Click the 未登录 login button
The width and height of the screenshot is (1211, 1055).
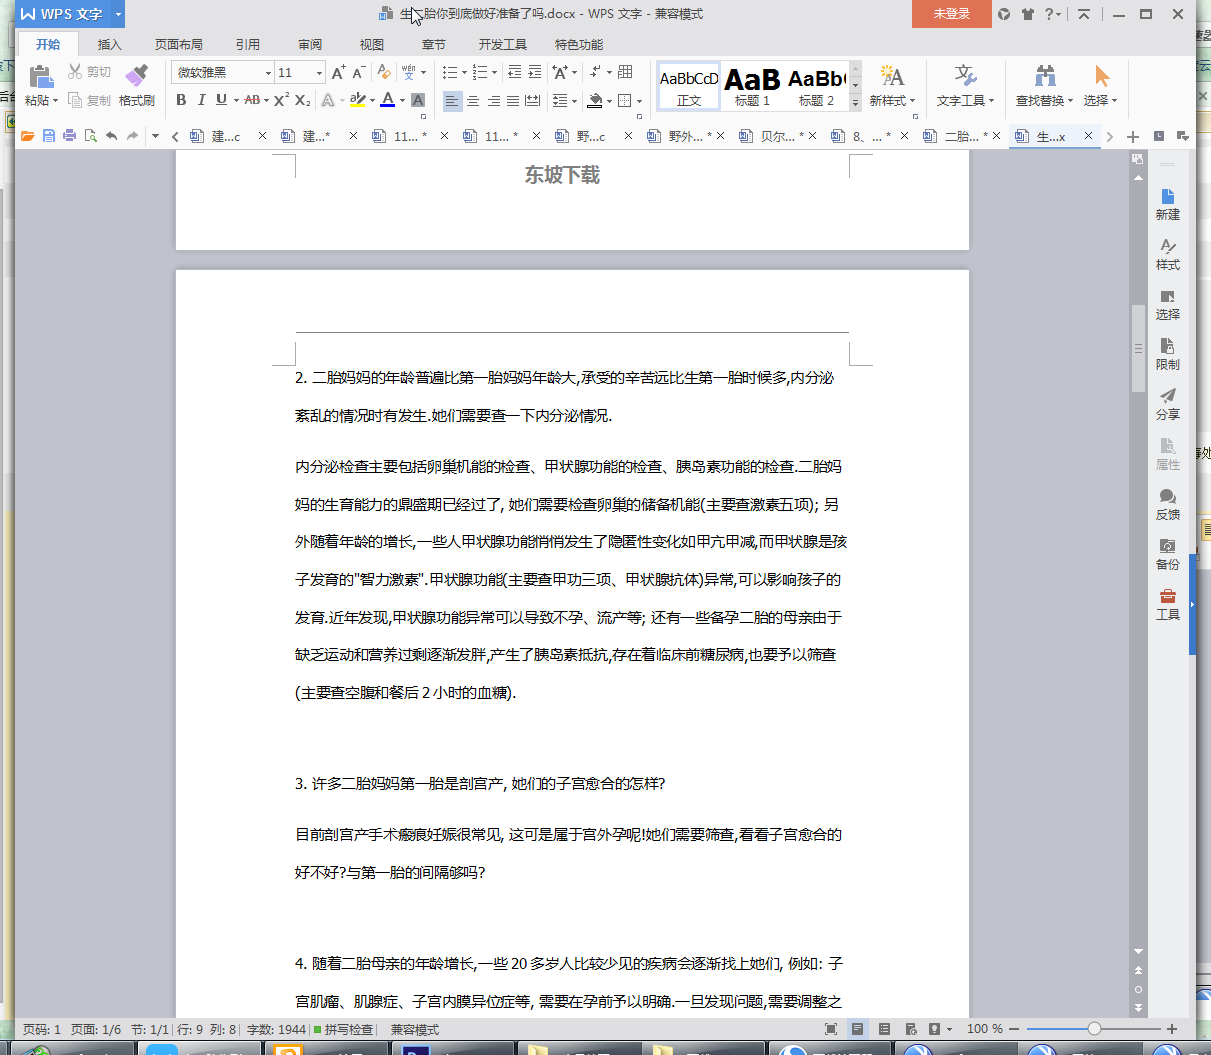pos(951,14)
